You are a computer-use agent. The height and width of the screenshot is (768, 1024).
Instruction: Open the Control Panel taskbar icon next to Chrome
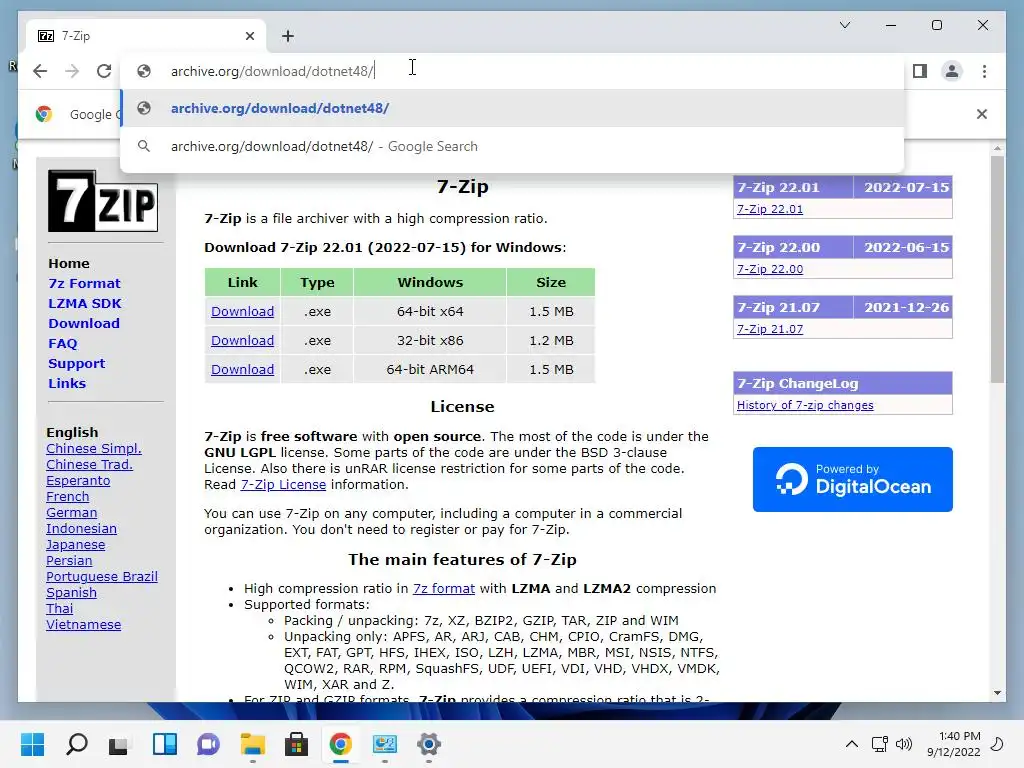pyautogui.click(x=385, y=744)
